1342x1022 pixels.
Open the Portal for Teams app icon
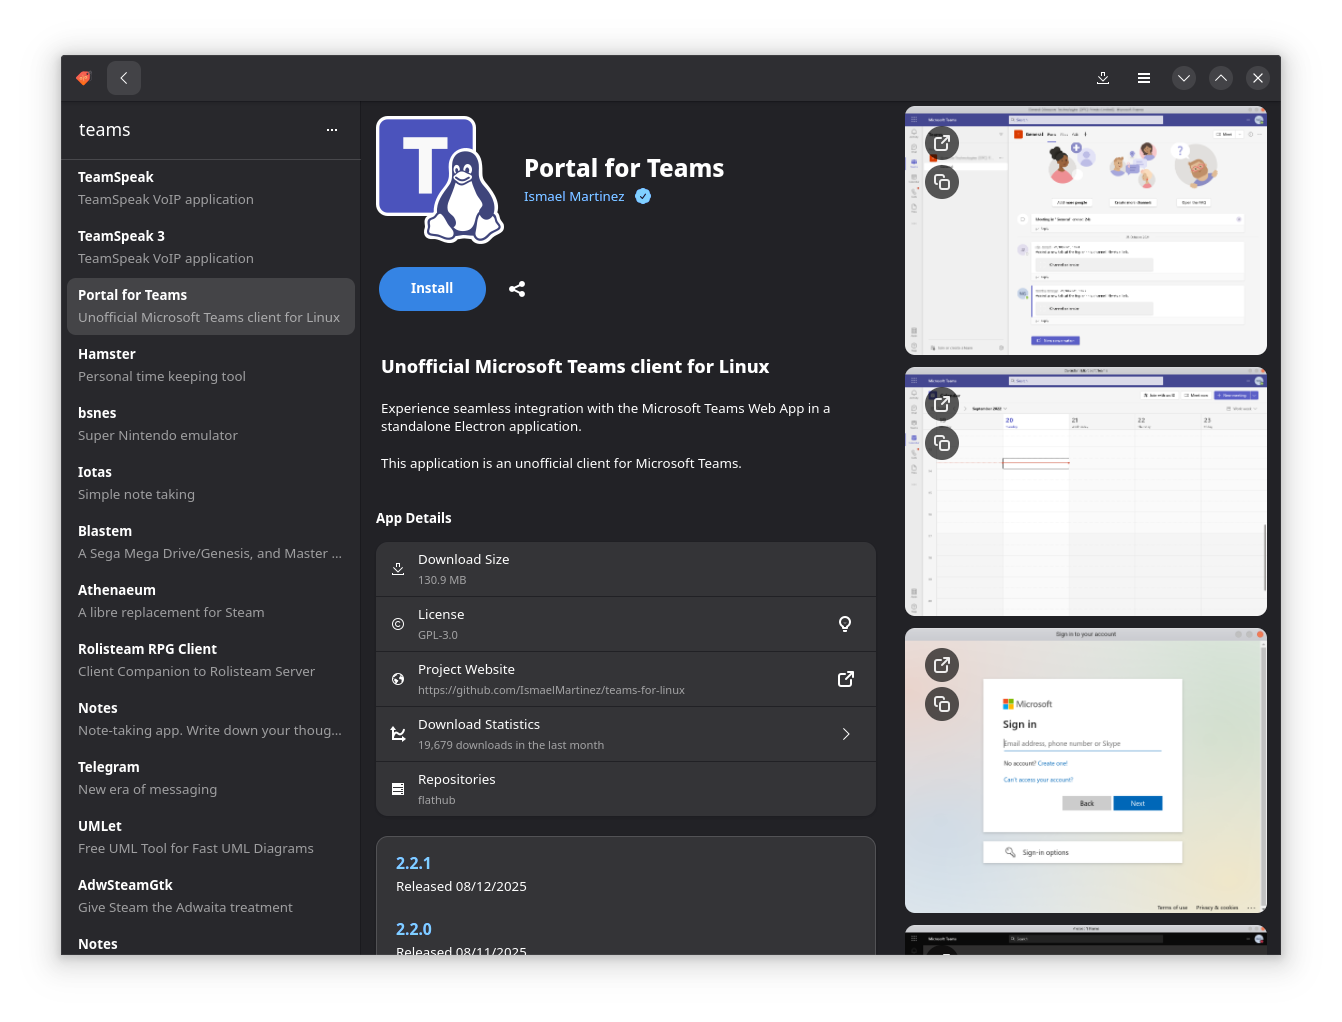pyautogui.click(x=440, y=180)
